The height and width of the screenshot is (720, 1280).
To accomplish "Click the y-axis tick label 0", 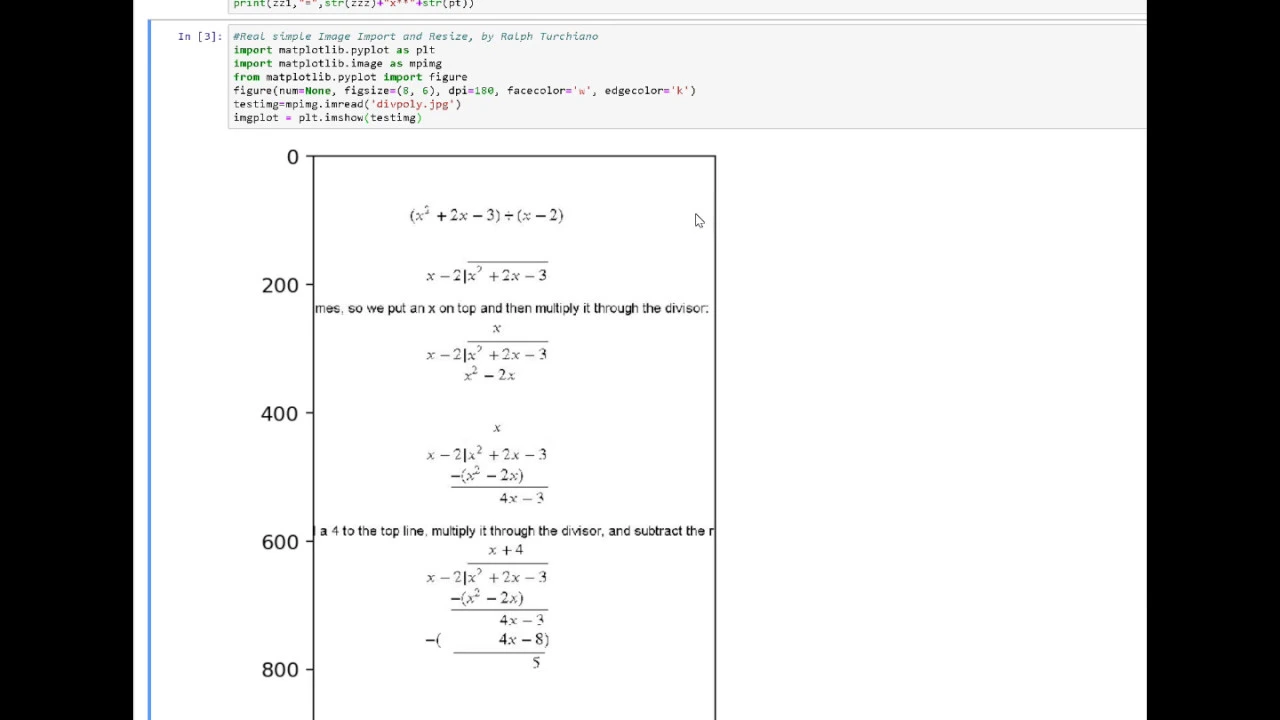I will (292, 157).
